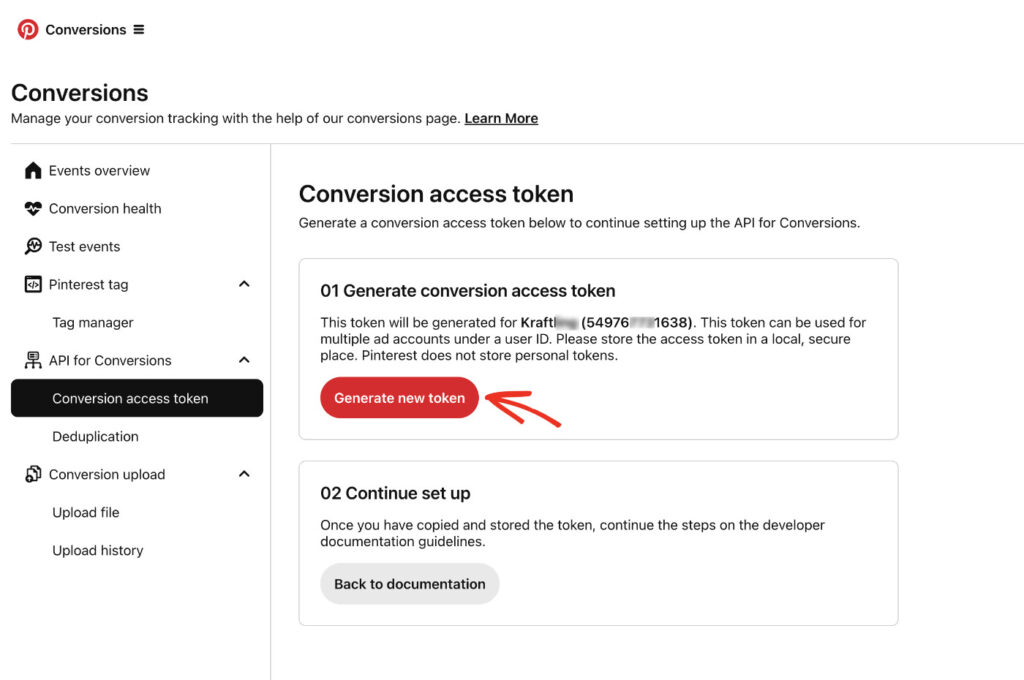Select Deduplication in the sidebar
The image size is (1024, 680).
(x=95, y=436)
